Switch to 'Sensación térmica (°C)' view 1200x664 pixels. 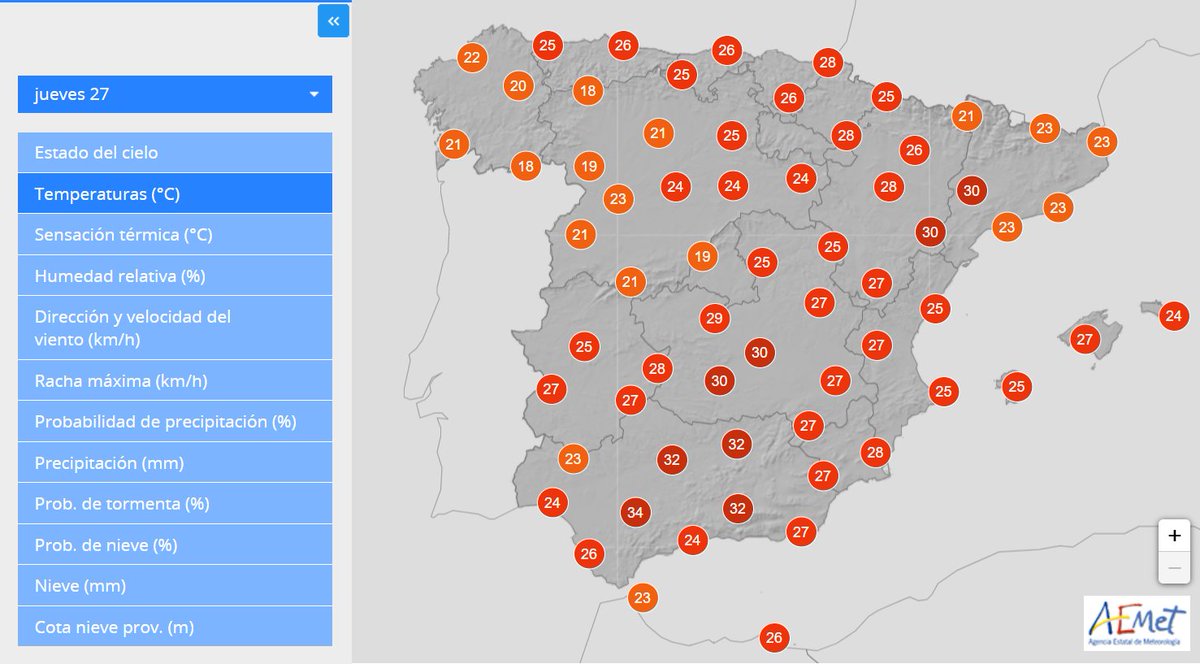pos(175,234)
